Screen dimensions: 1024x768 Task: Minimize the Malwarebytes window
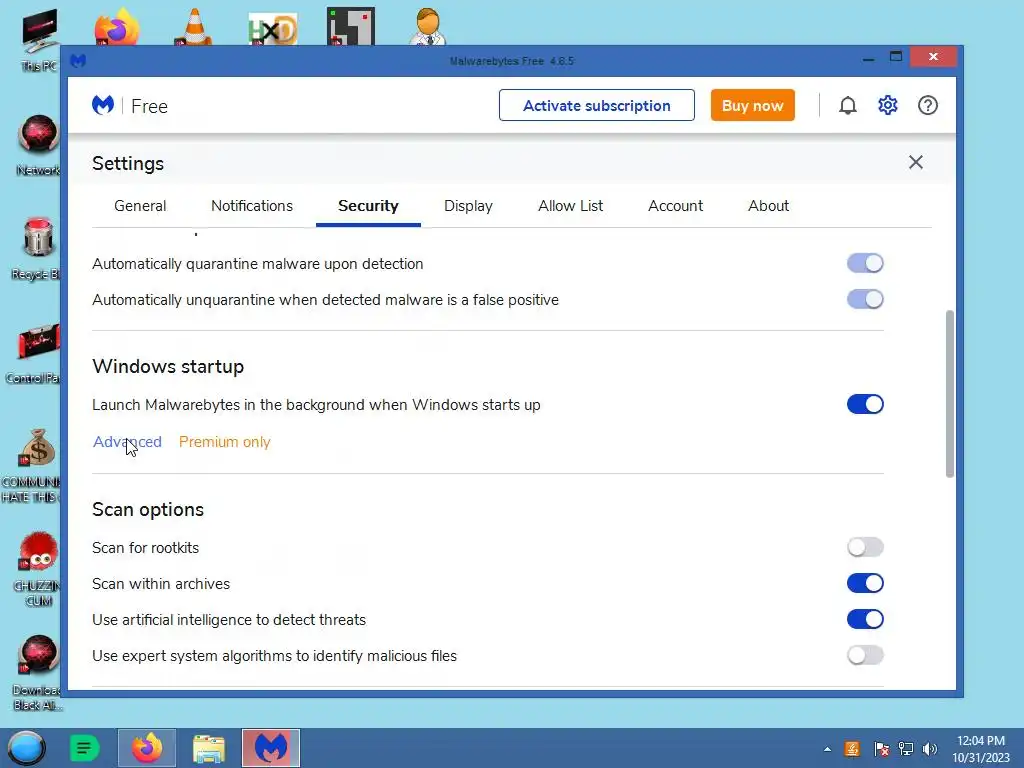coord(868,59)
